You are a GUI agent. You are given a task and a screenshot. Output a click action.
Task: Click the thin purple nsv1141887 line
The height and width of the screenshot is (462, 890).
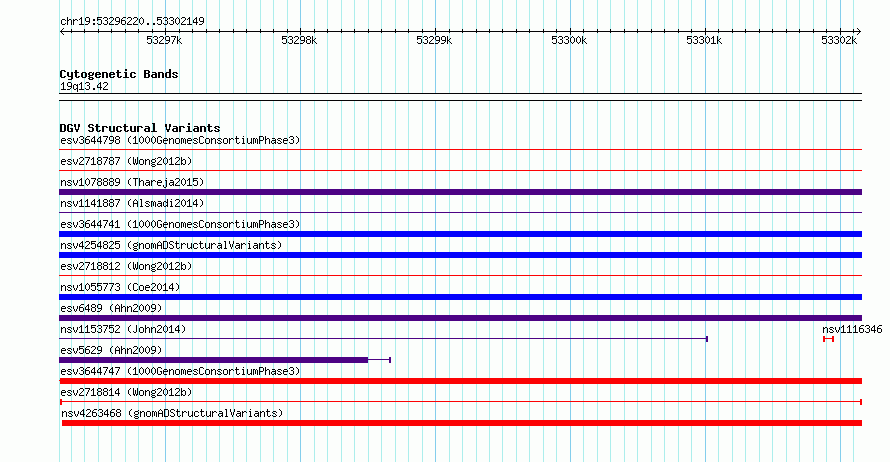tap(460, 213)
